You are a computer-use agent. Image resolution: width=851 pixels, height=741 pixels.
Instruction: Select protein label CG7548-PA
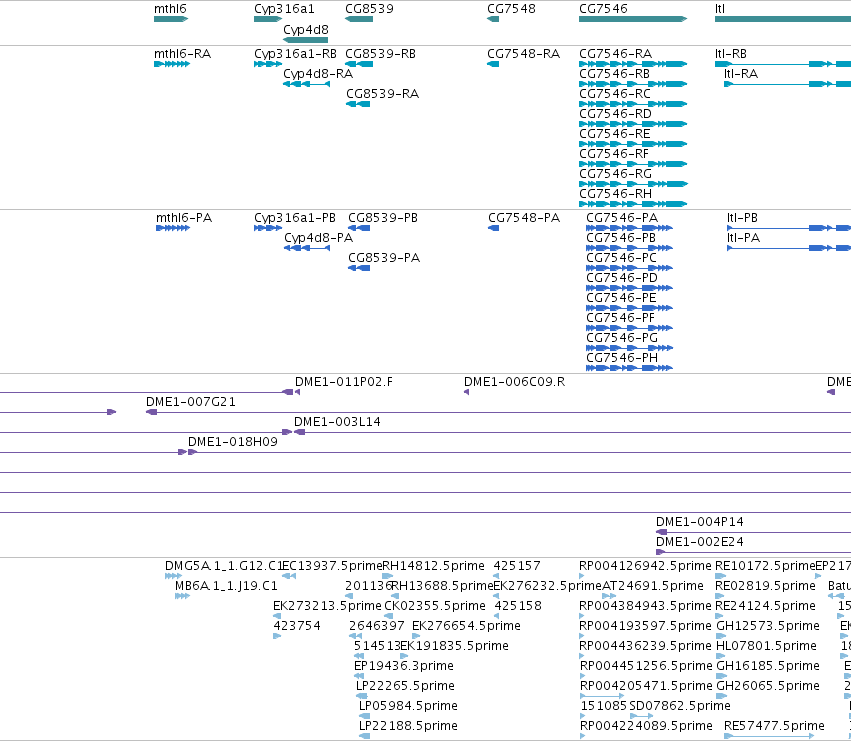click(x=524, y=218)
